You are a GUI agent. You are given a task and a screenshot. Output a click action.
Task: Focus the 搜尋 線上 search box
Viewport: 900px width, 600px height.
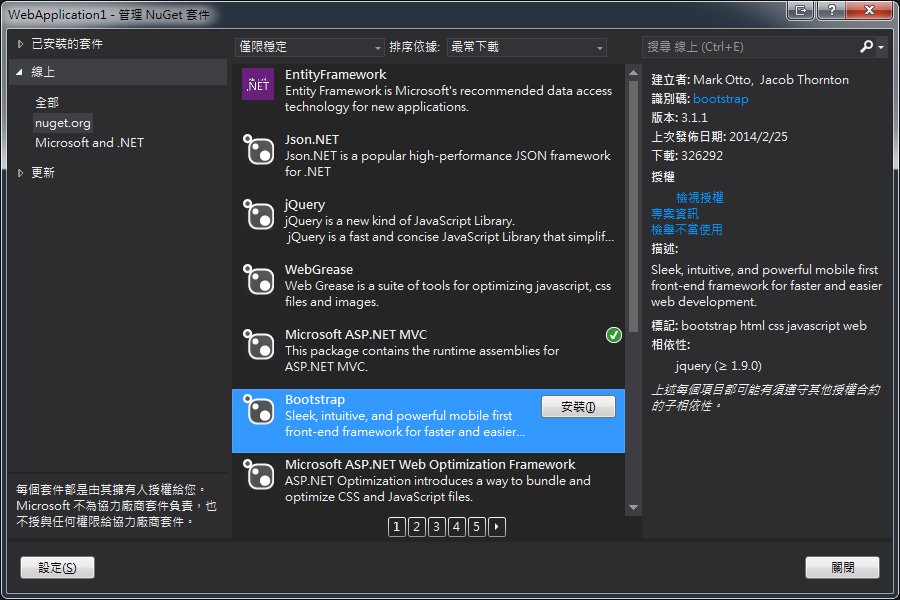tap(751, 47)
